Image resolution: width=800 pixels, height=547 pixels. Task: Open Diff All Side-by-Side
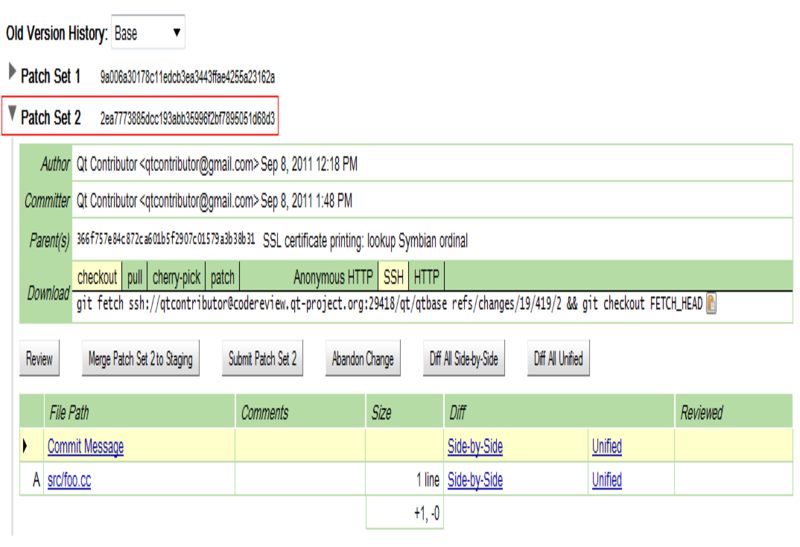click(463, 359)
